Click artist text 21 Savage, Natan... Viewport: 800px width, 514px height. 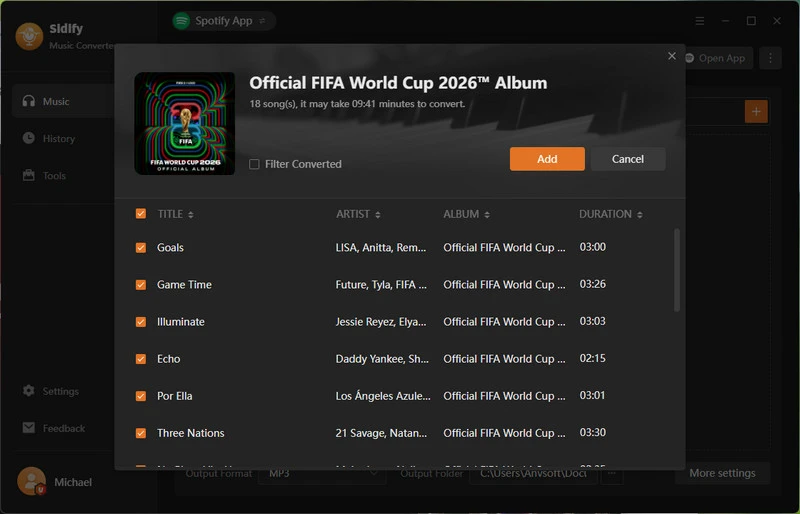click(381, 433)
